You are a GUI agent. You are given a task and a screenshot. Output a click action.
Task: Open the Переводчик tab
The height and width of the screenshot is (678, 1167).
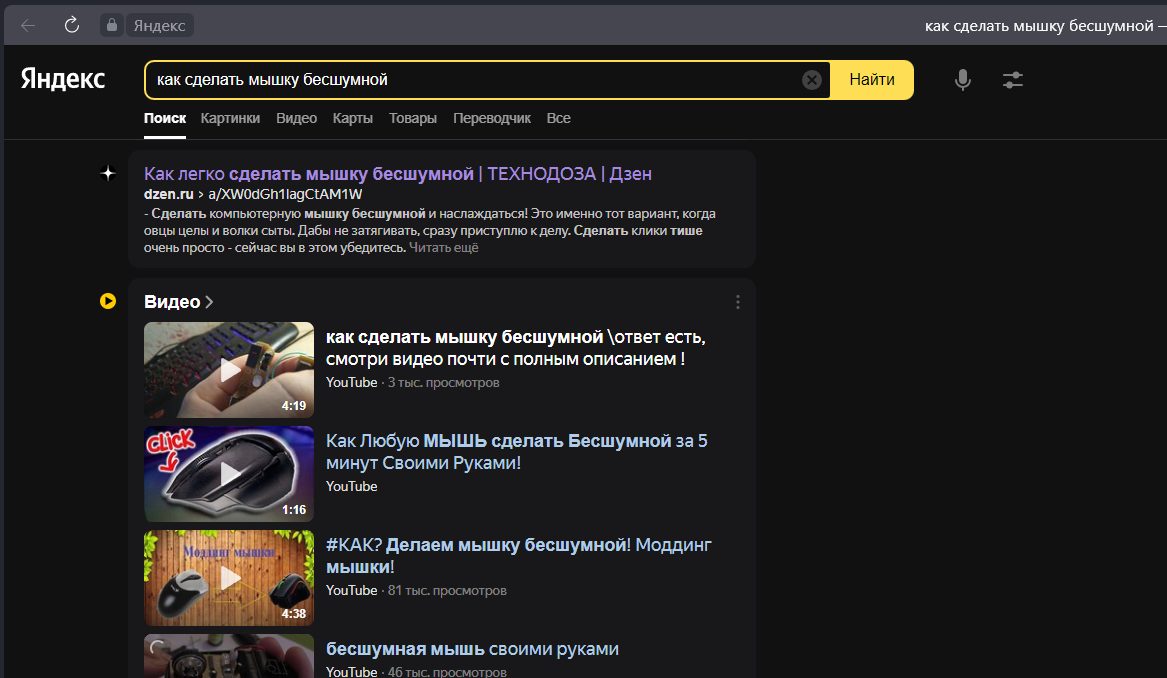[x=492, y=118]
